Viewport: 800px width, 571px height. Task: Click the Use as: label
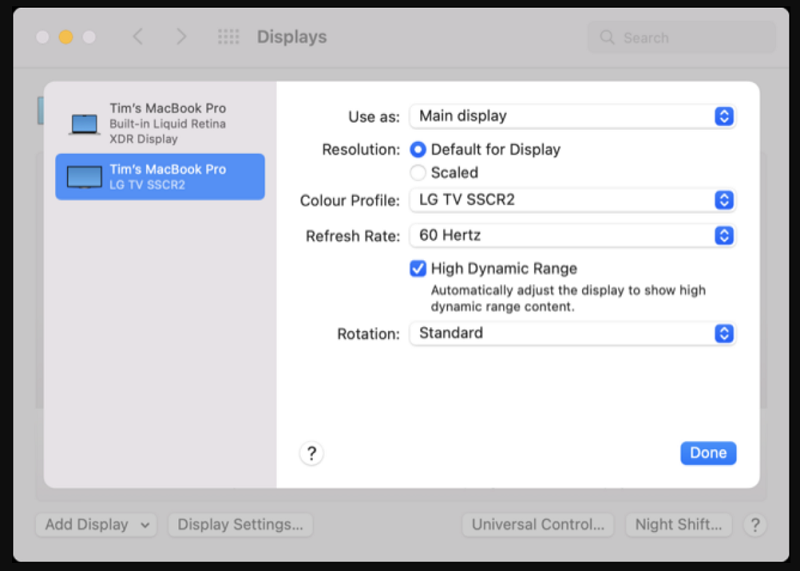[374, 117]
